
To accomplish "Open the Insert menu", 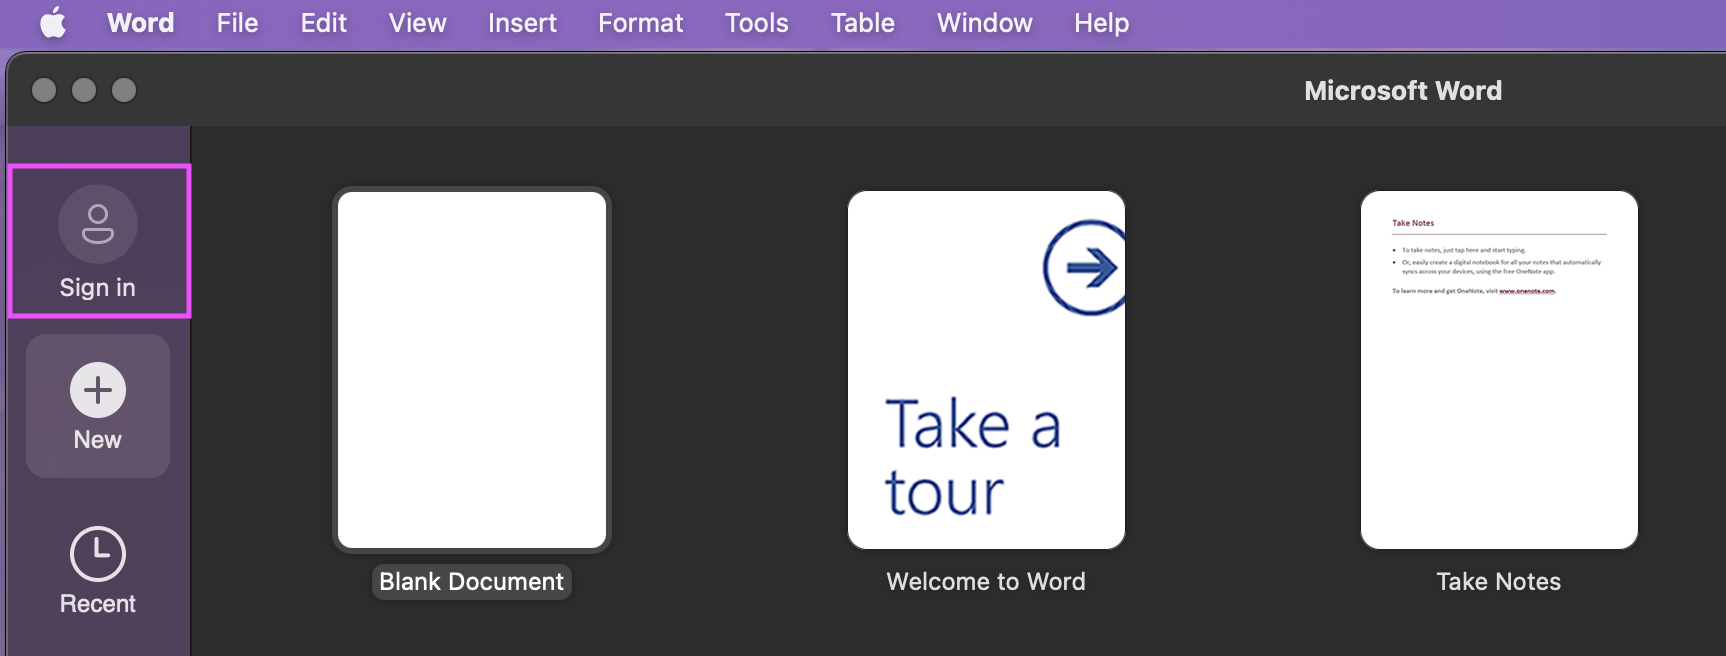I will [x=522, y=22].
